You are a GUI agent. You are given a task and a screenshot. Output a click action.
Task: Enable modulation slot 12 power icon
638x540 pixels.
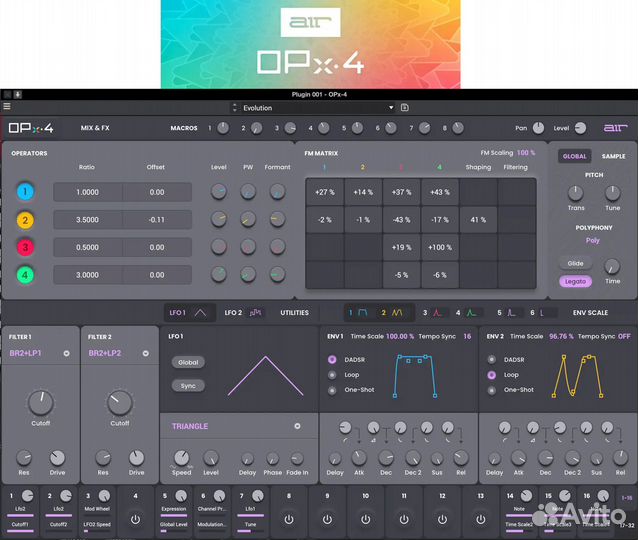click(x=442, y=520)
